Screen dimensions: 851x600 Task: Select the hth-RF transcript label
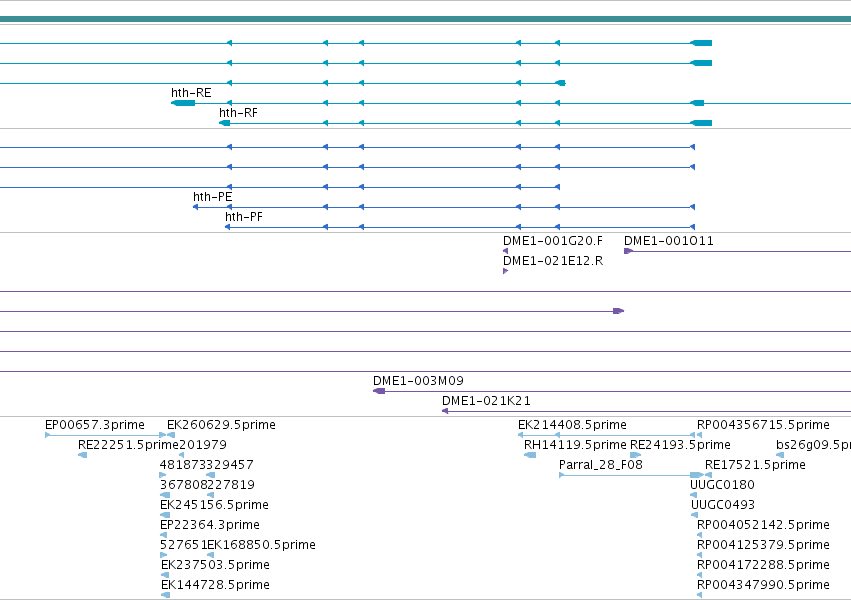(x=238, y=113)
